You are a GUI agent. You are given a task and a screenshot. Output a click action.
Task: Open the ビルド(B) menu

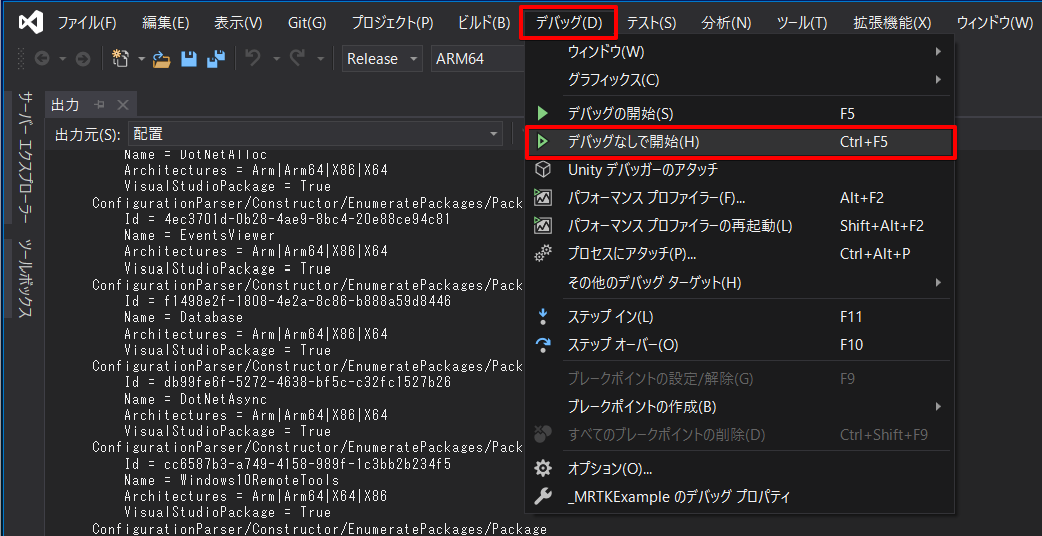[484, 23]
